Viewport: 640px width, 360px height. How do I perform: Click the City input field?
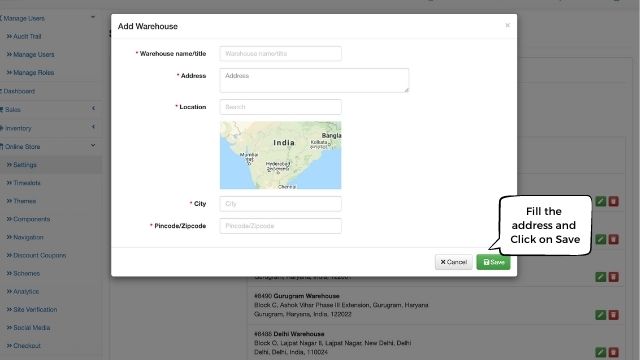(x=280, y=204)
